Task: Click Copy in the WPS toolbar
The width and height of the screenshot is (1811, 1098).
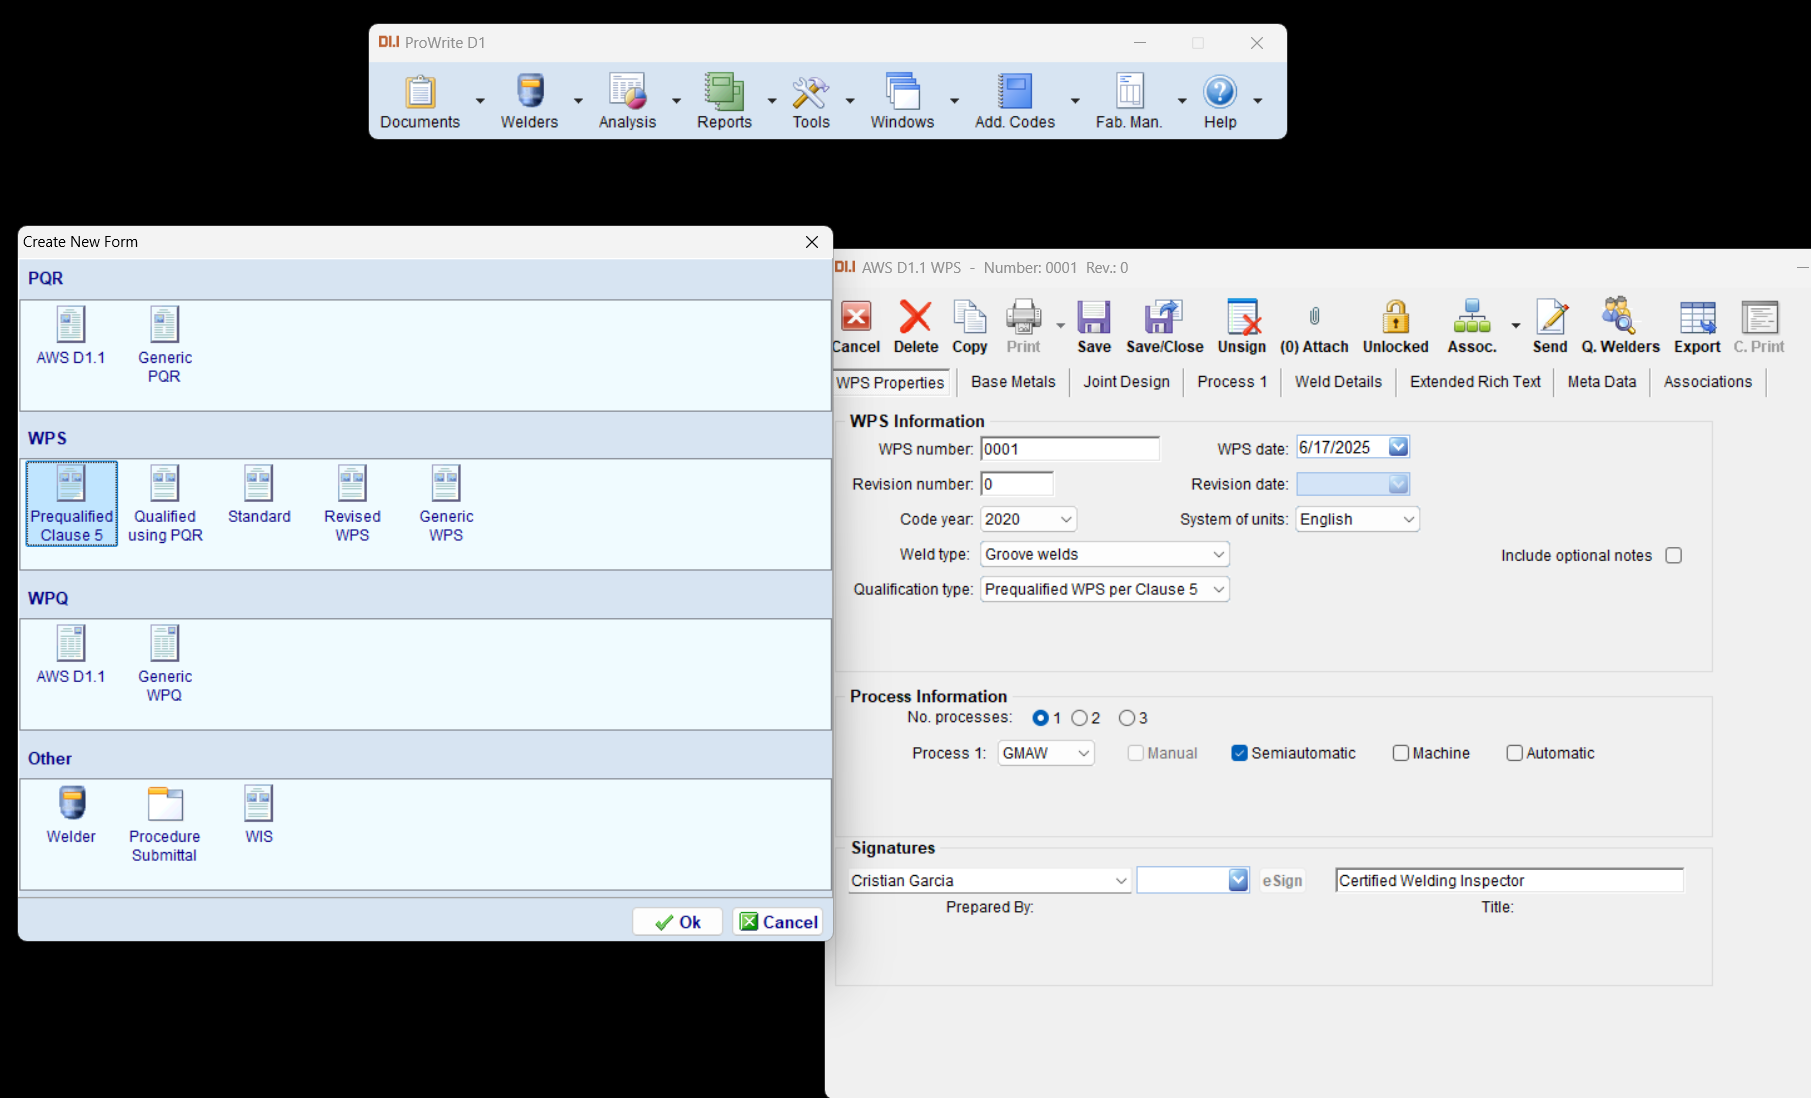Action: [969, 326]
